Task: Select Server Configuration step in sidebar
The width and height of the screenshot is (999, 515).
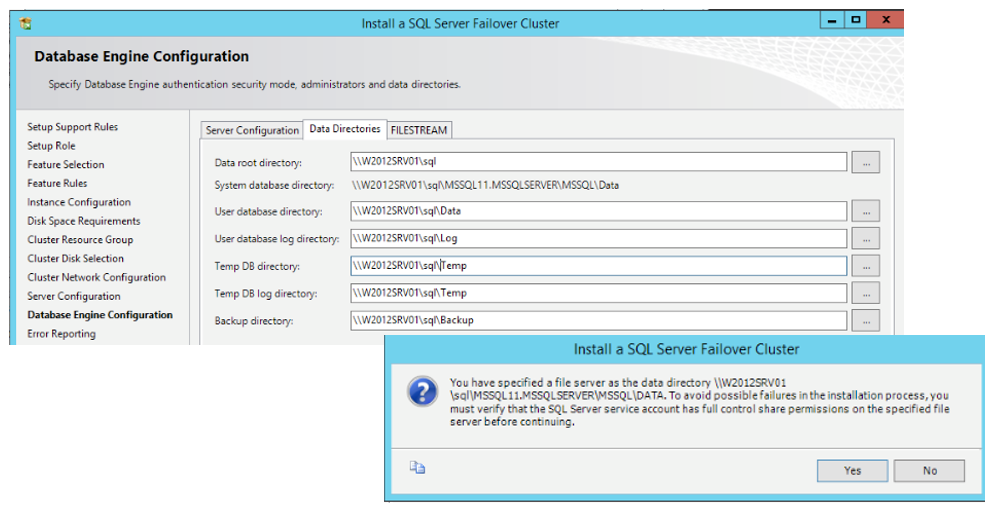Action: click(74, 296)
